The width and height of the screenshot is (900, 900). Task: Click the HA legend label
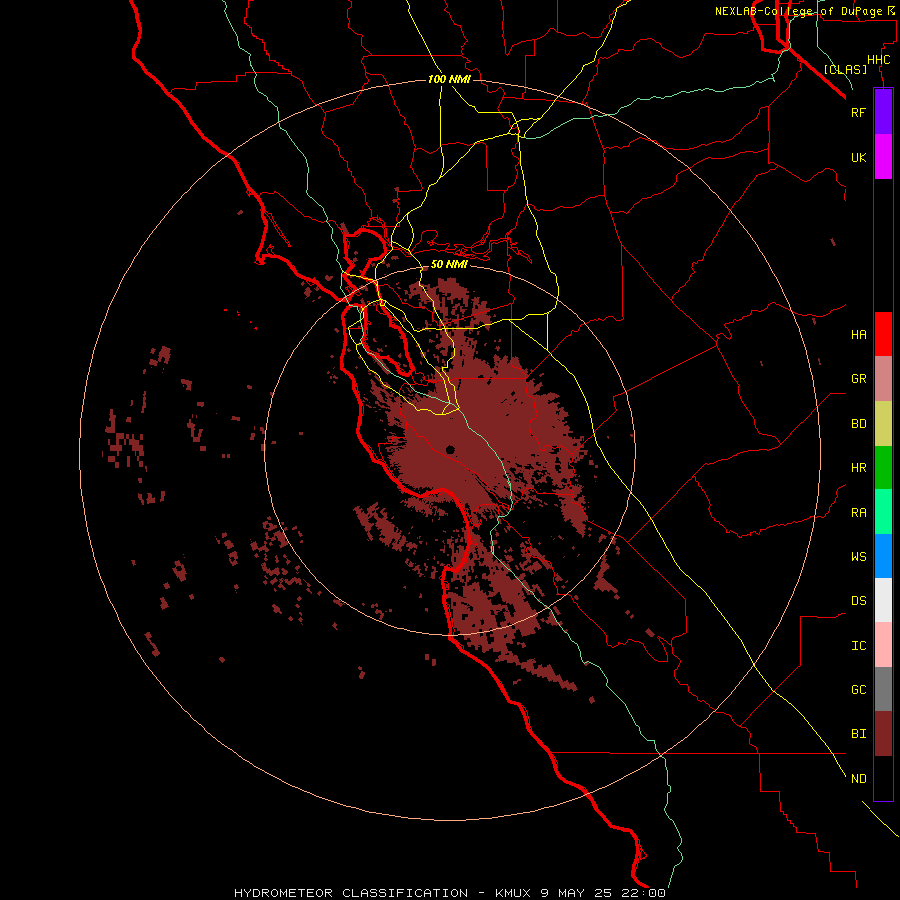(x=858, y=335)
